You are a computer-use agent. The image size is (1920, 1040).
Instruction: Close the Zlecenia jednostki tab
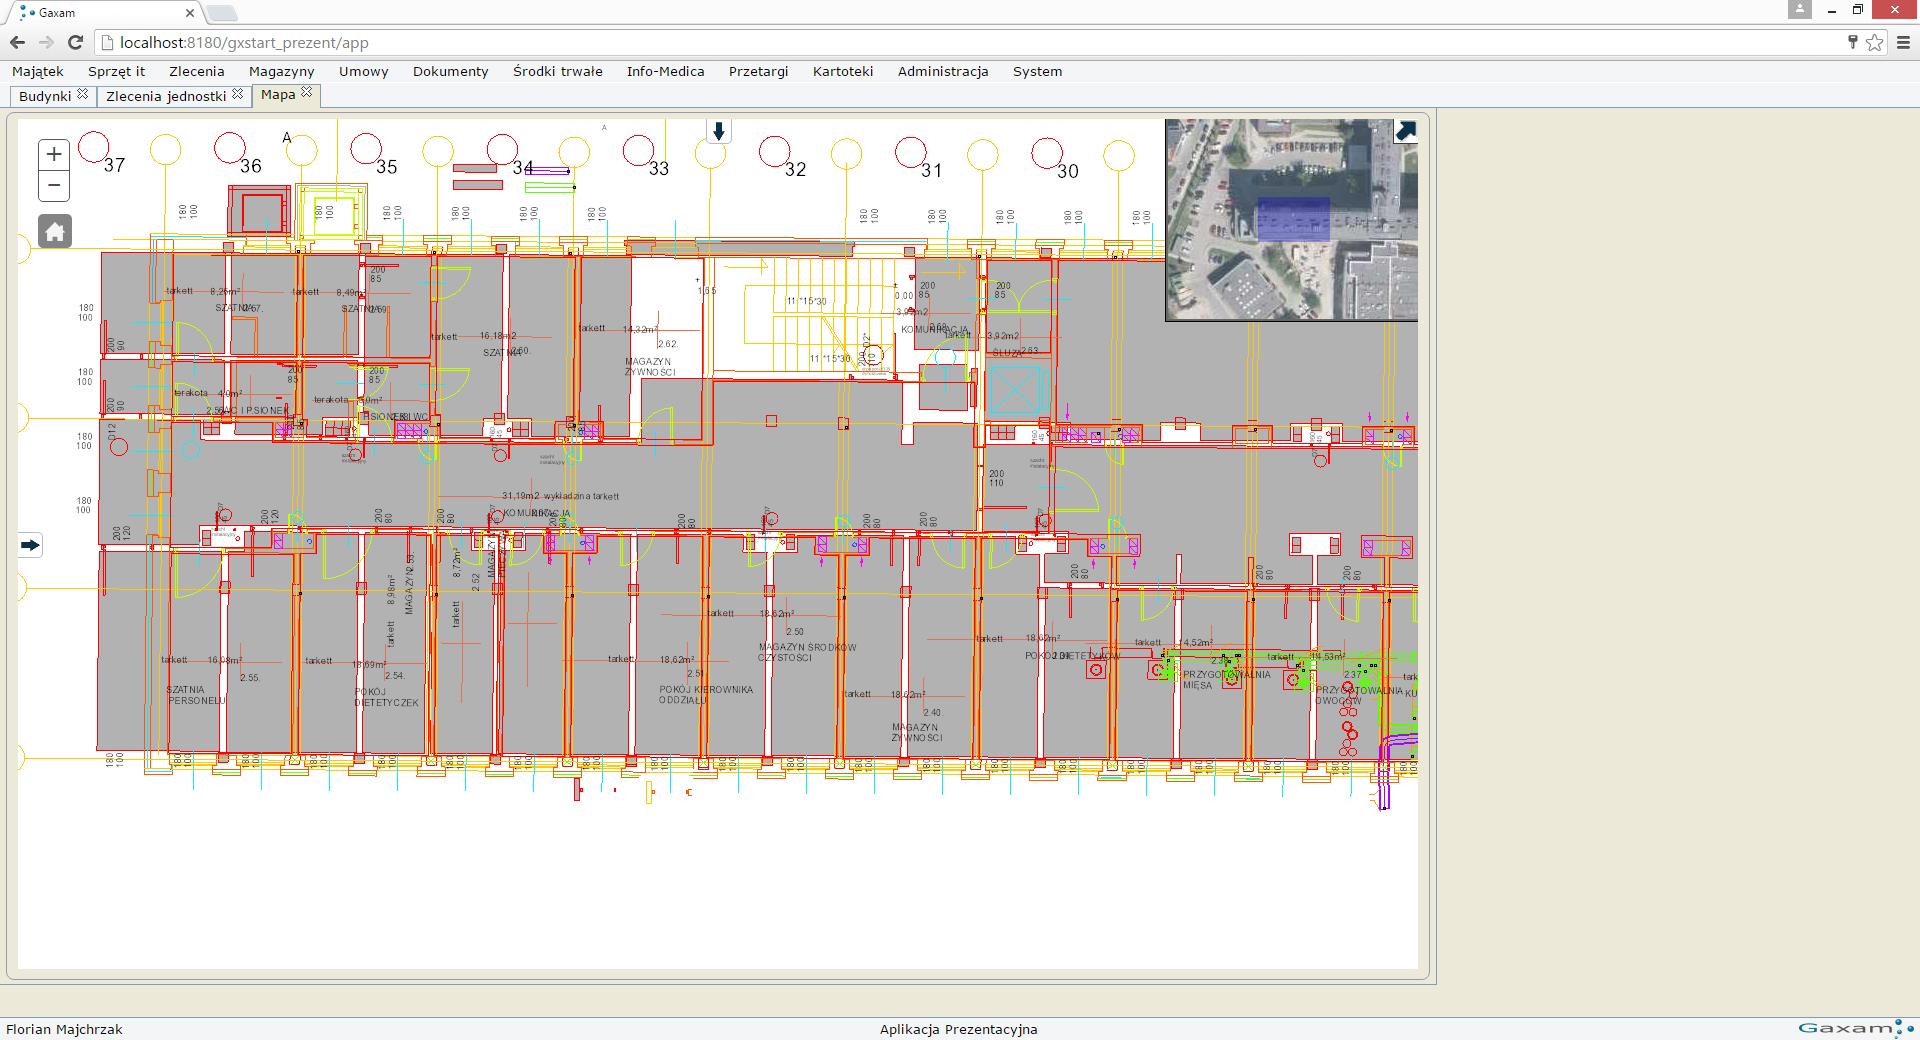(238, 94)
